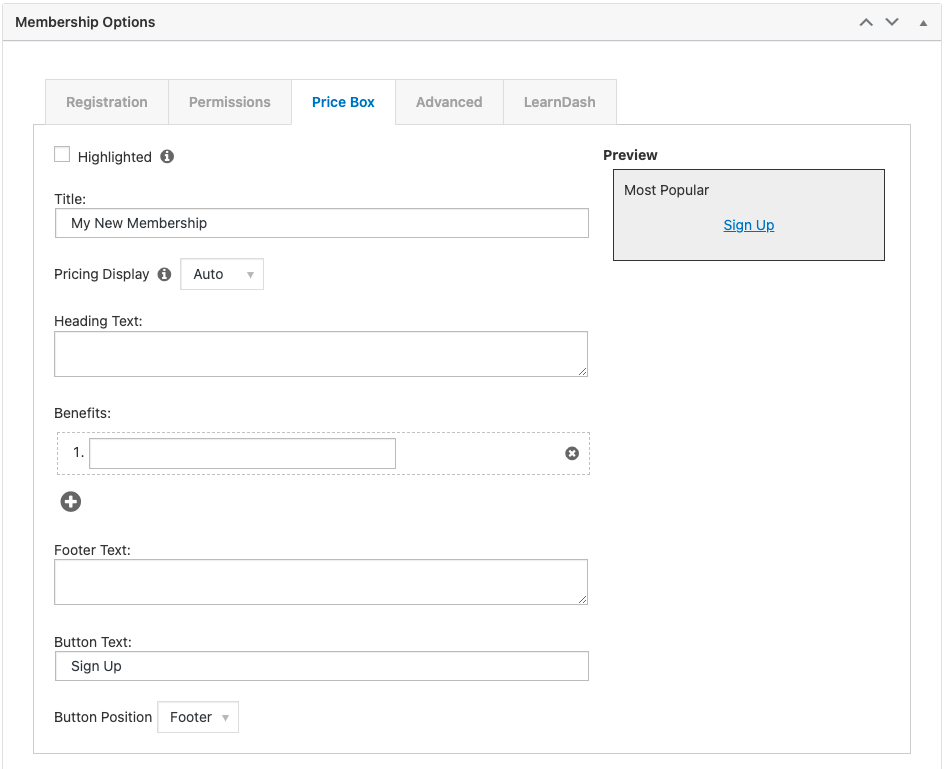Click into the Title input field

pos(321,223)
